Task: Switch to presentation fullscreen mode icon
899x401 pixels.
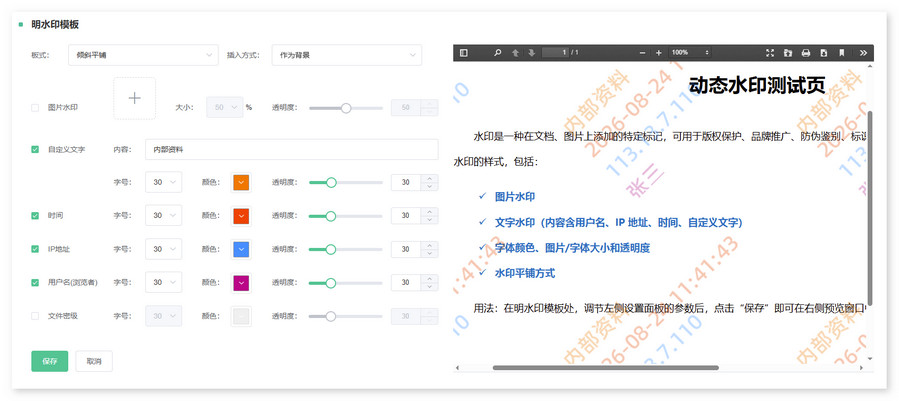Action: (771, 53)
